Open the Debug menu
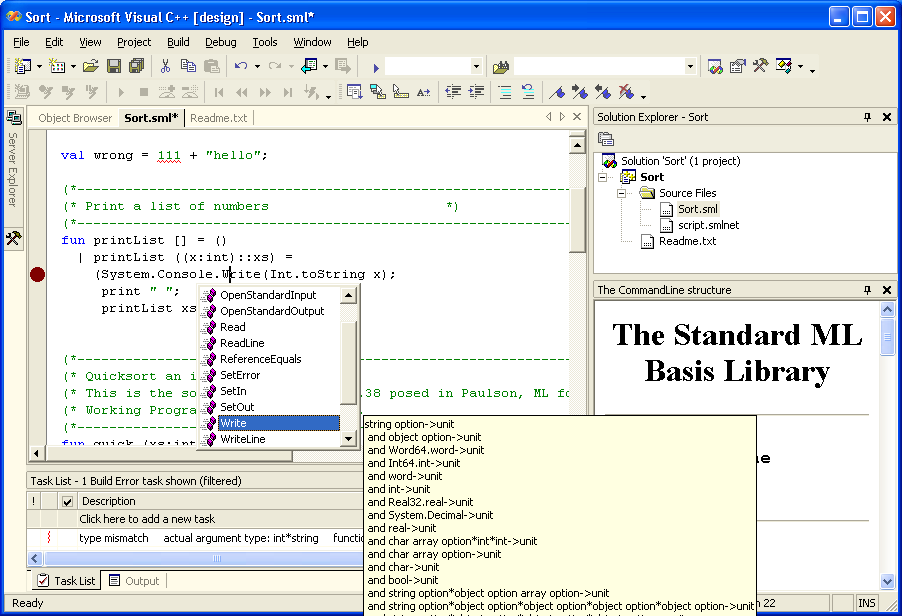 coord(220,42)
